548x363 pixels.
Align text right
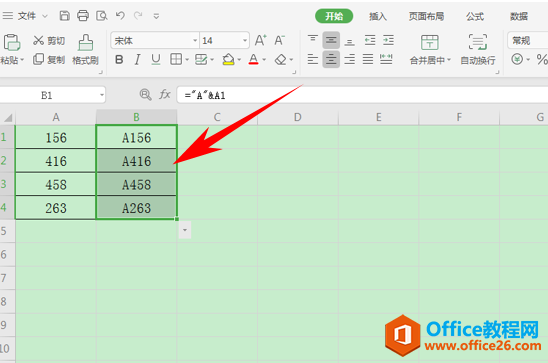(x=349, y=59)
